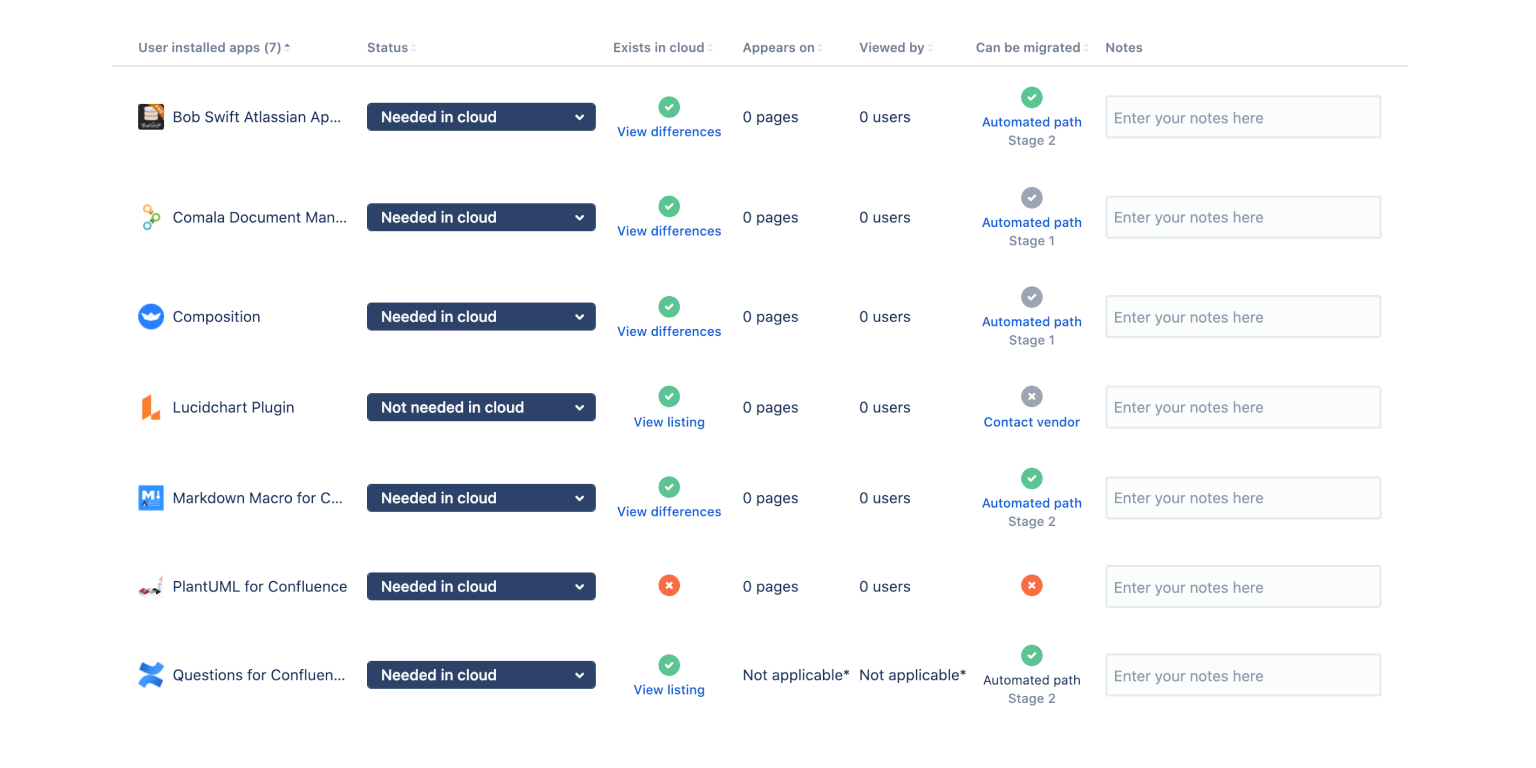Click the Bob Swift Atlassian Apps icon
1536x768 pixels.
pos(150,116)
